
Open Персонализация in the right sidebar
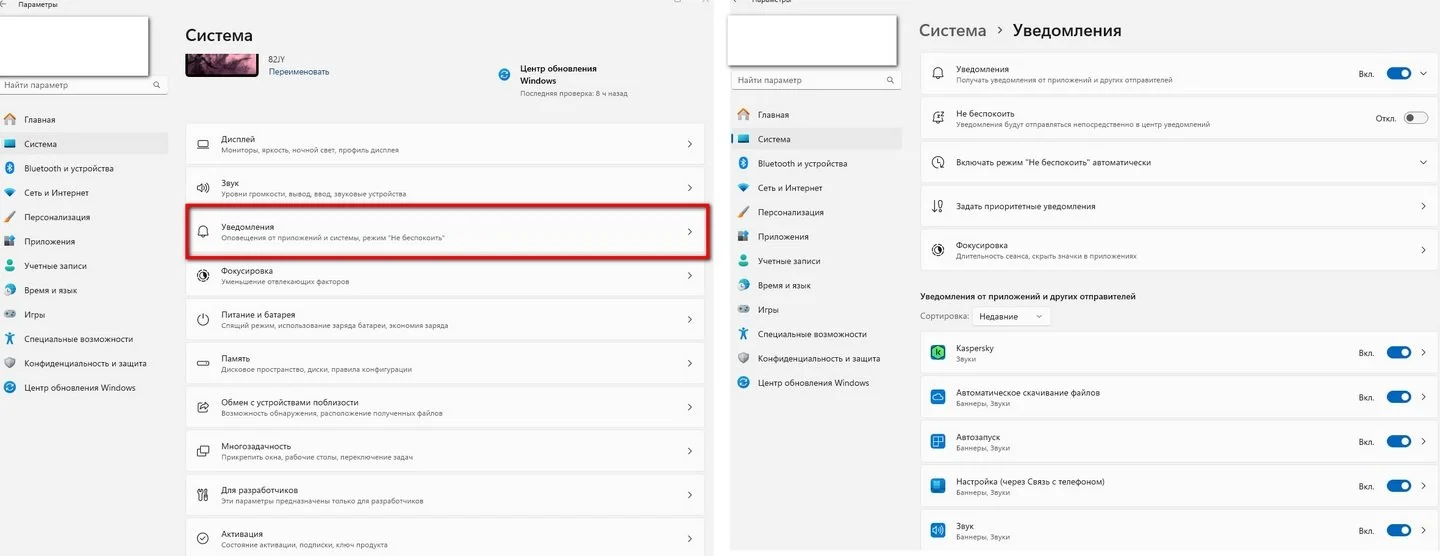pyautogui.click(x=790, y=212)
